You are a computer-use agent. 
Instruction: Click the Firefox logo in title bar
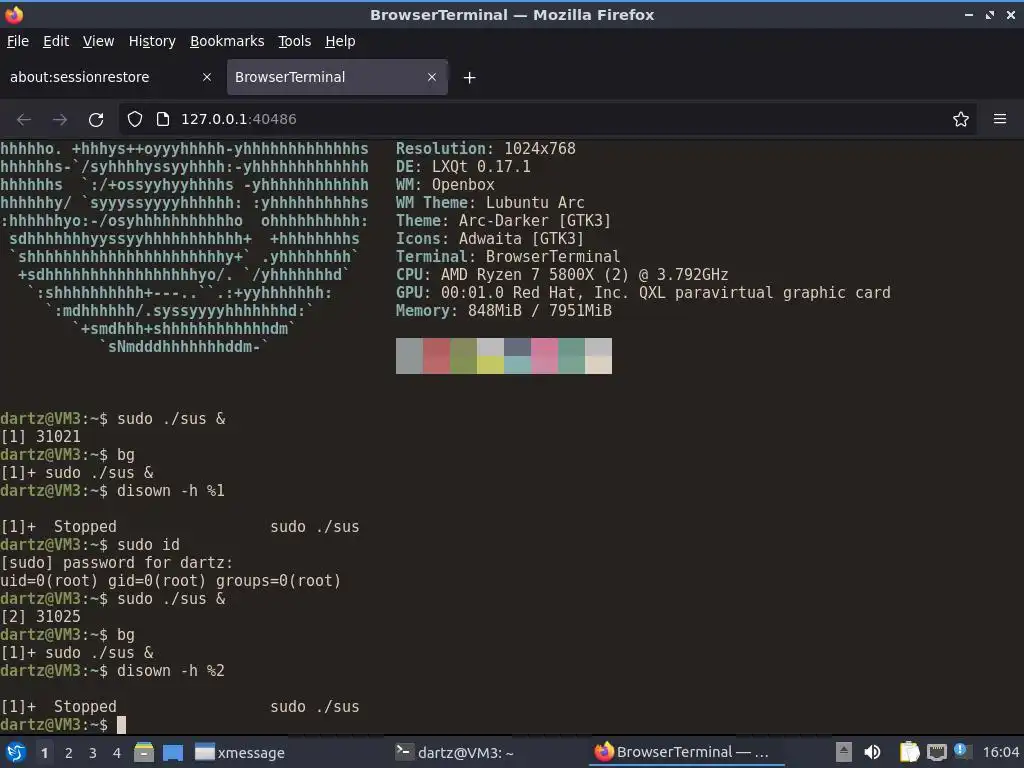(14, 14)
